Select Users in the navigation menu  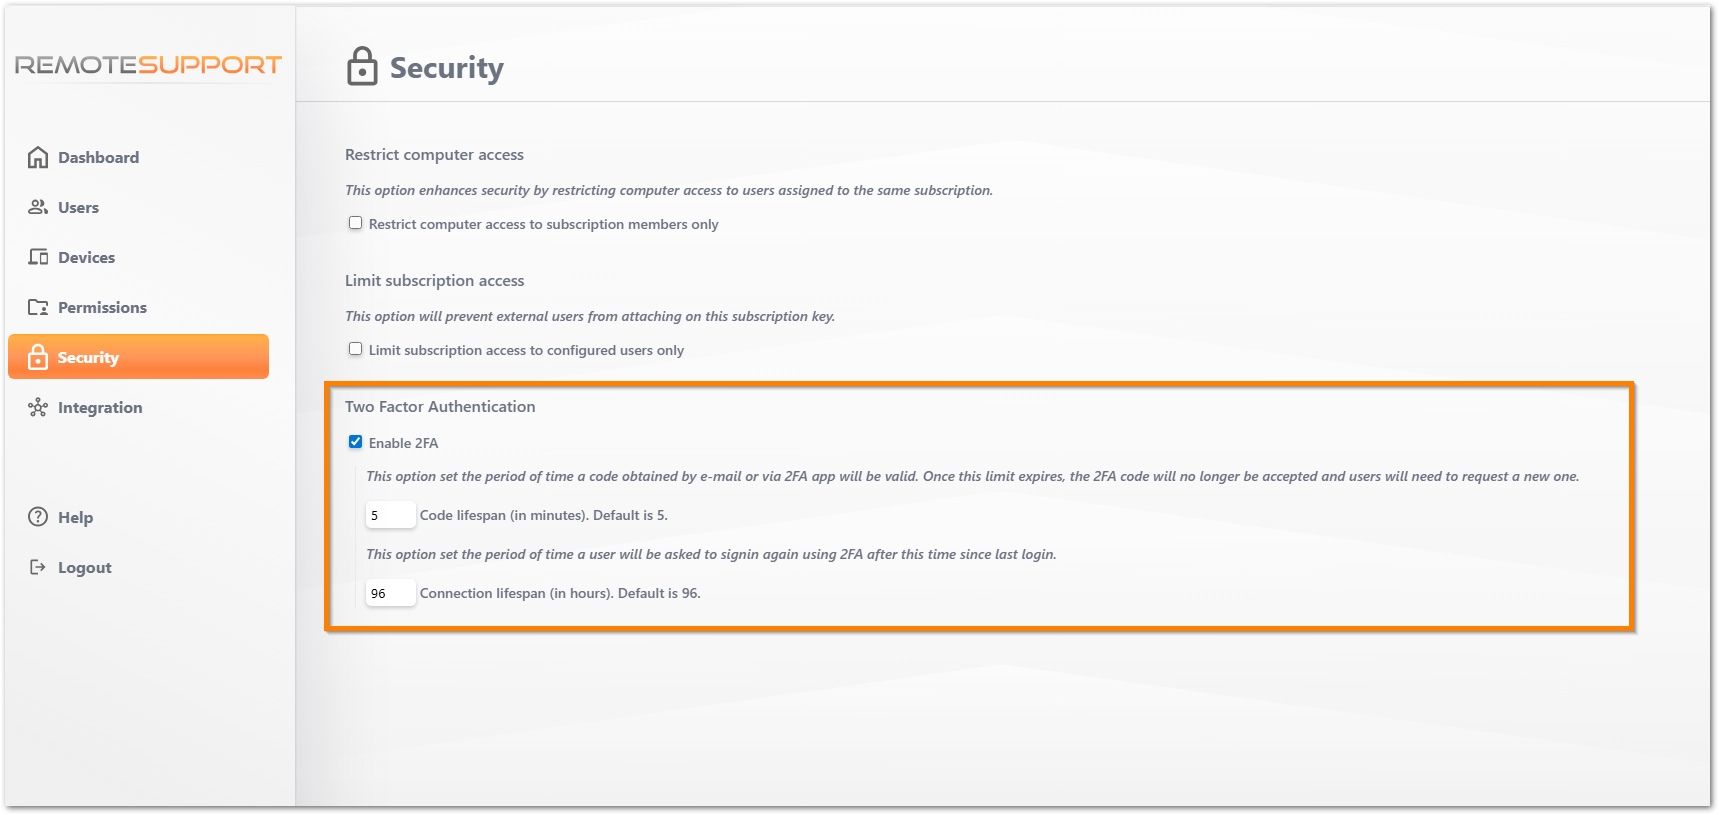78,207
